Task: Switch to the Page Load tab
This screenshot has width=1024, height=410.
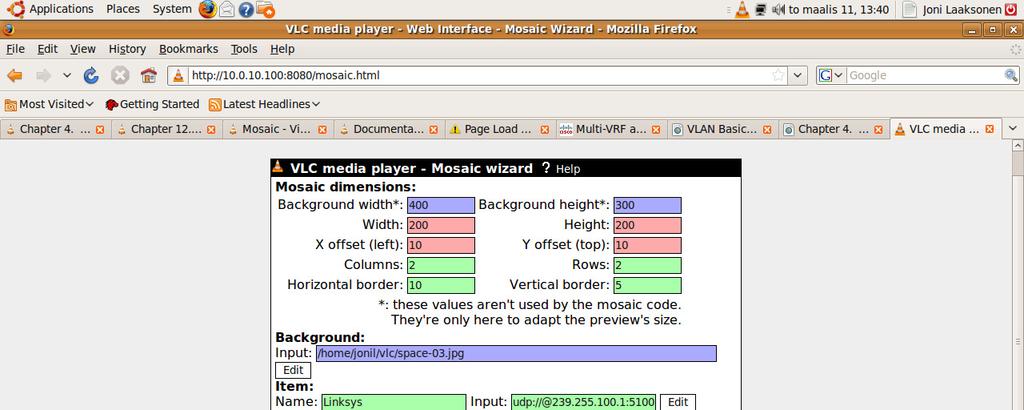Action: click(x=500, y=129)
